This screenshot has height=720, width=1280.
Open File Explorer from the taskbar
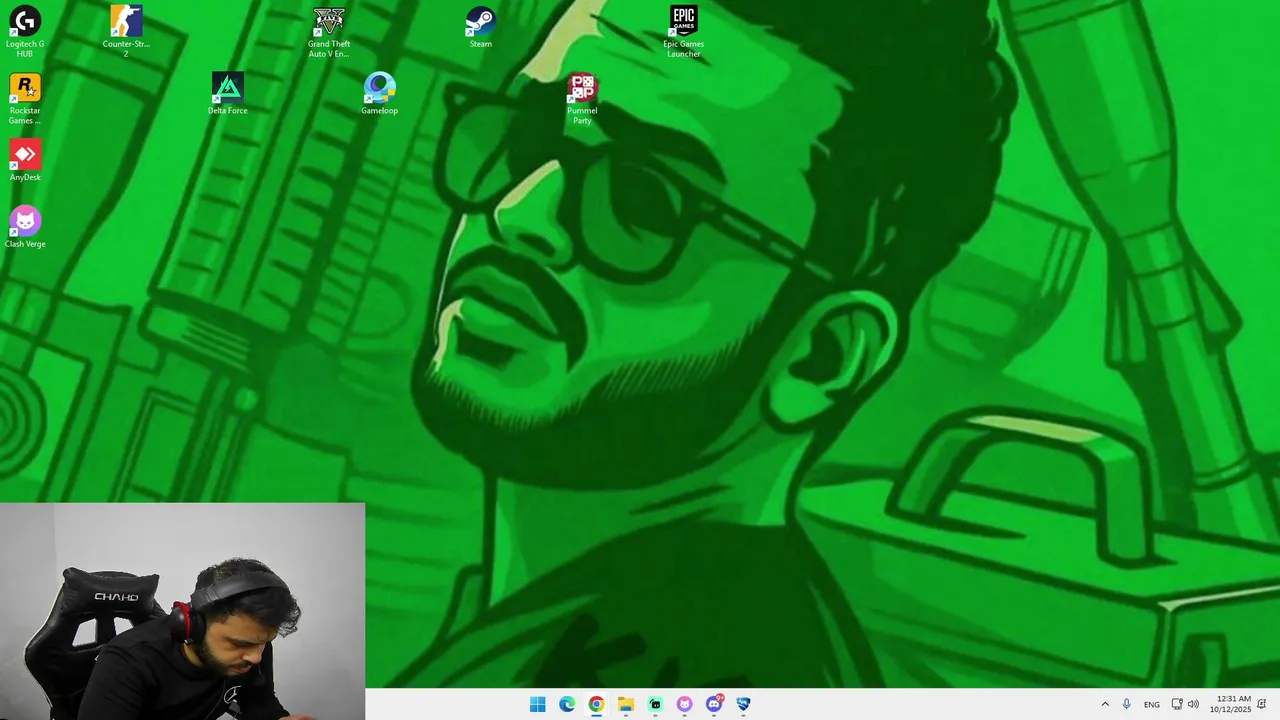point(626,704)
